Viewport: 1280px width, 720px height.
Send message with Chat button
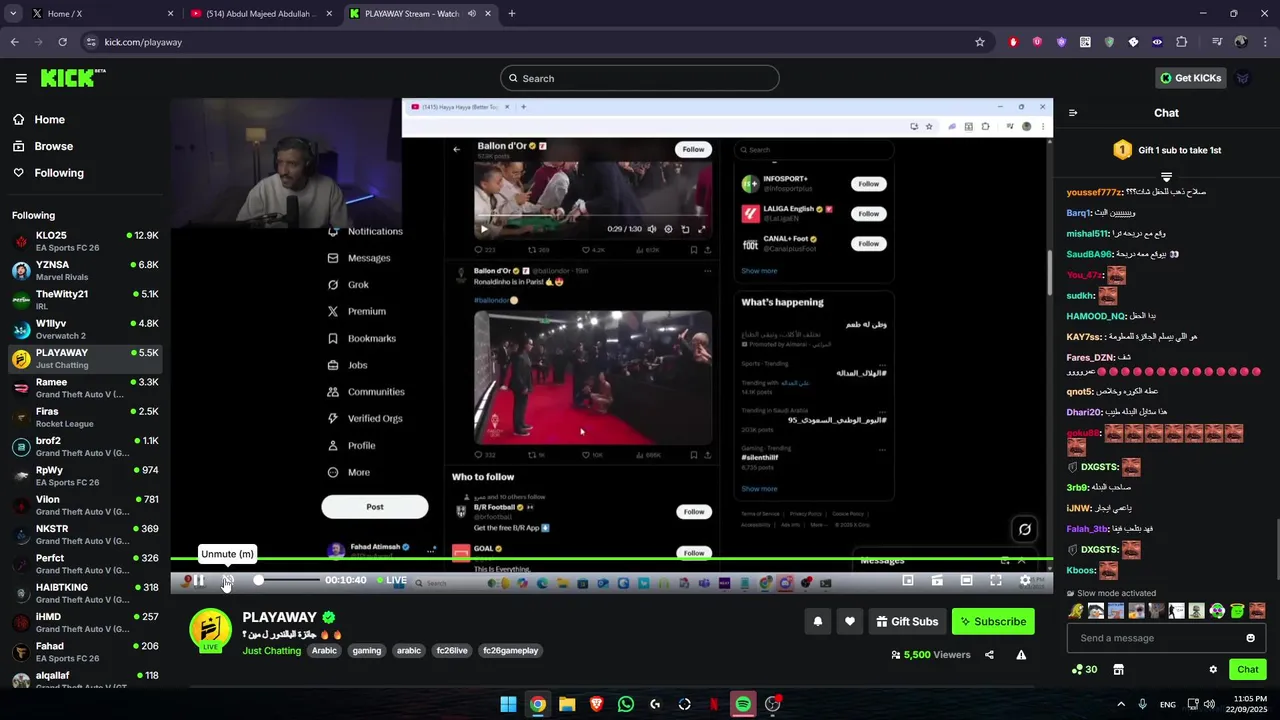click(1248, 670)
